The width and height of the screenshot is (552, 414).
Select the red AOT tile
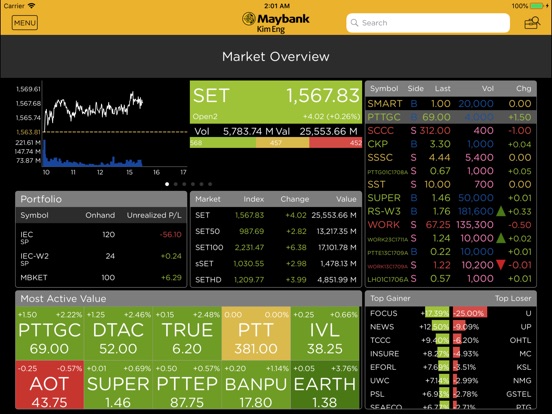[x=49, y=385]
